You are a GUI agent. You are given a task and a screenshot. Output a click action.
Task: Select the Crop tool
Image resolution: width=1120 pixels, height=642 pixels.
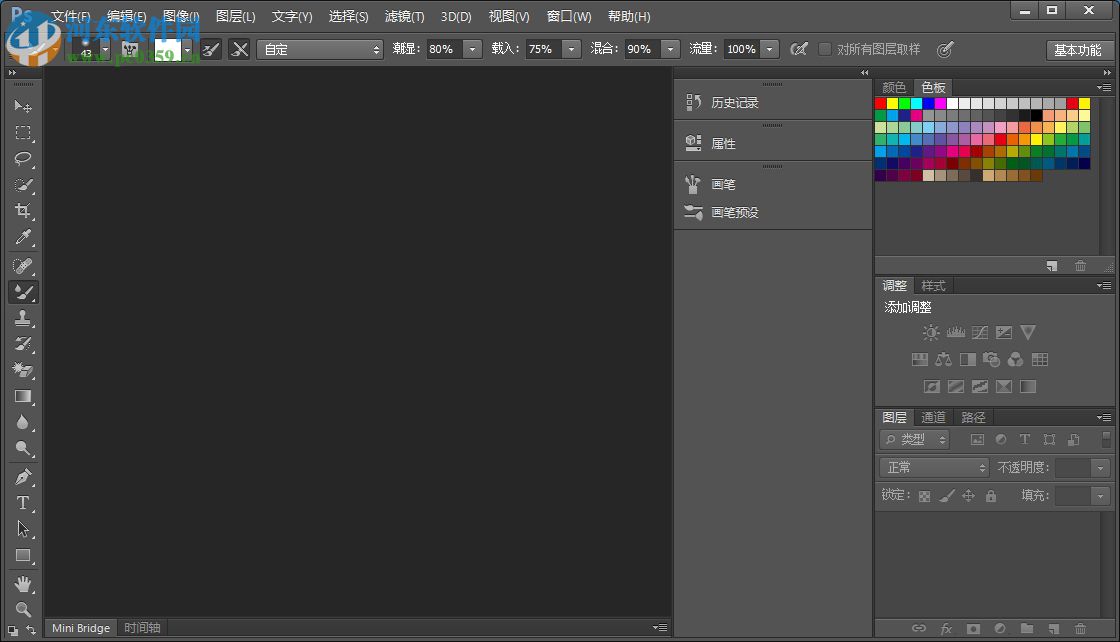[23, 212]
